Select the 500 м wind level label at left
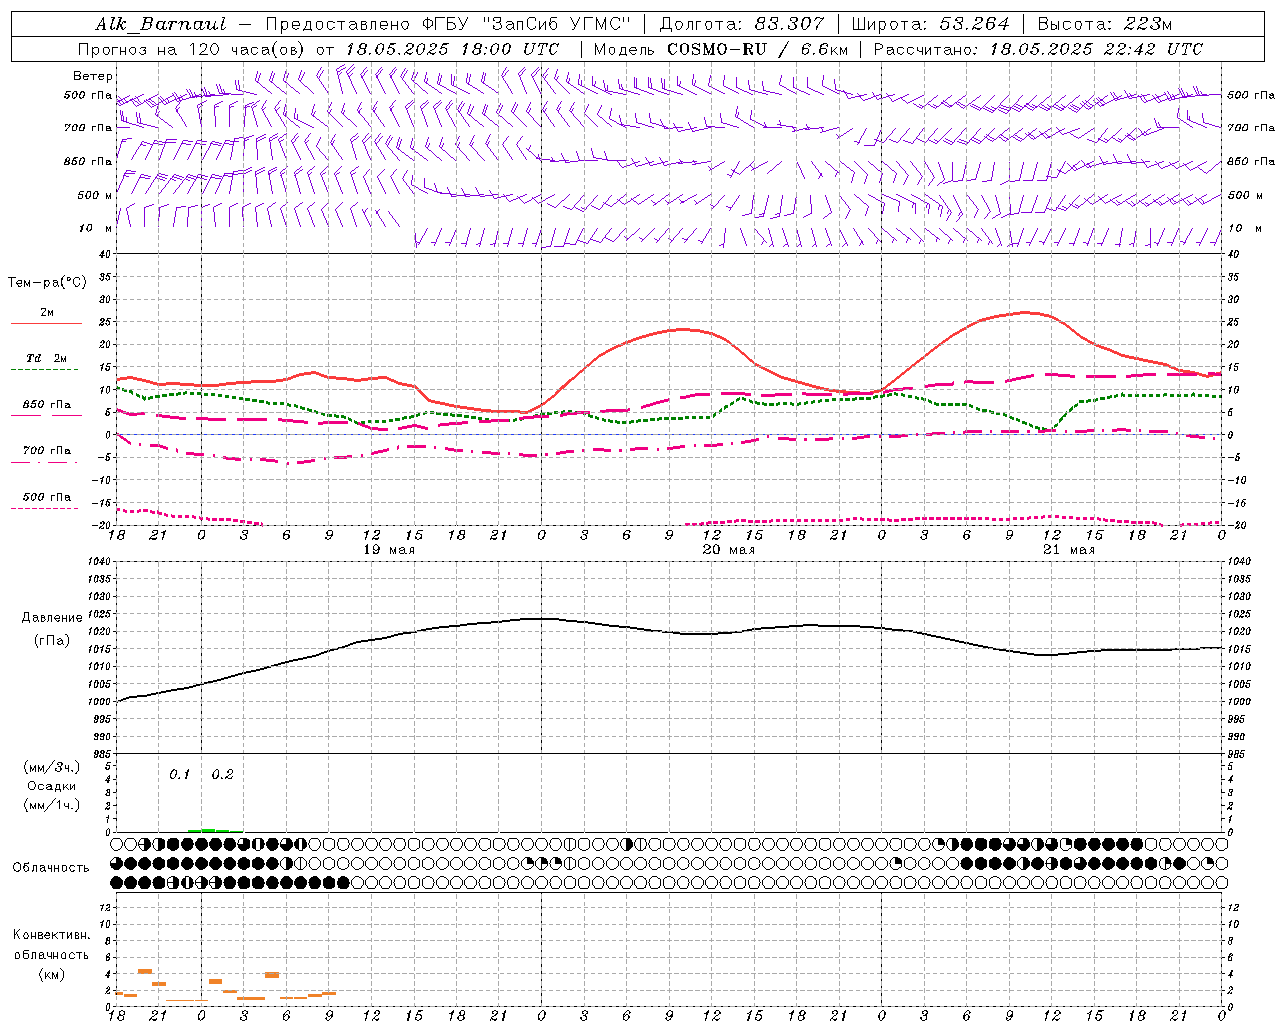 (x=95, y=195)
